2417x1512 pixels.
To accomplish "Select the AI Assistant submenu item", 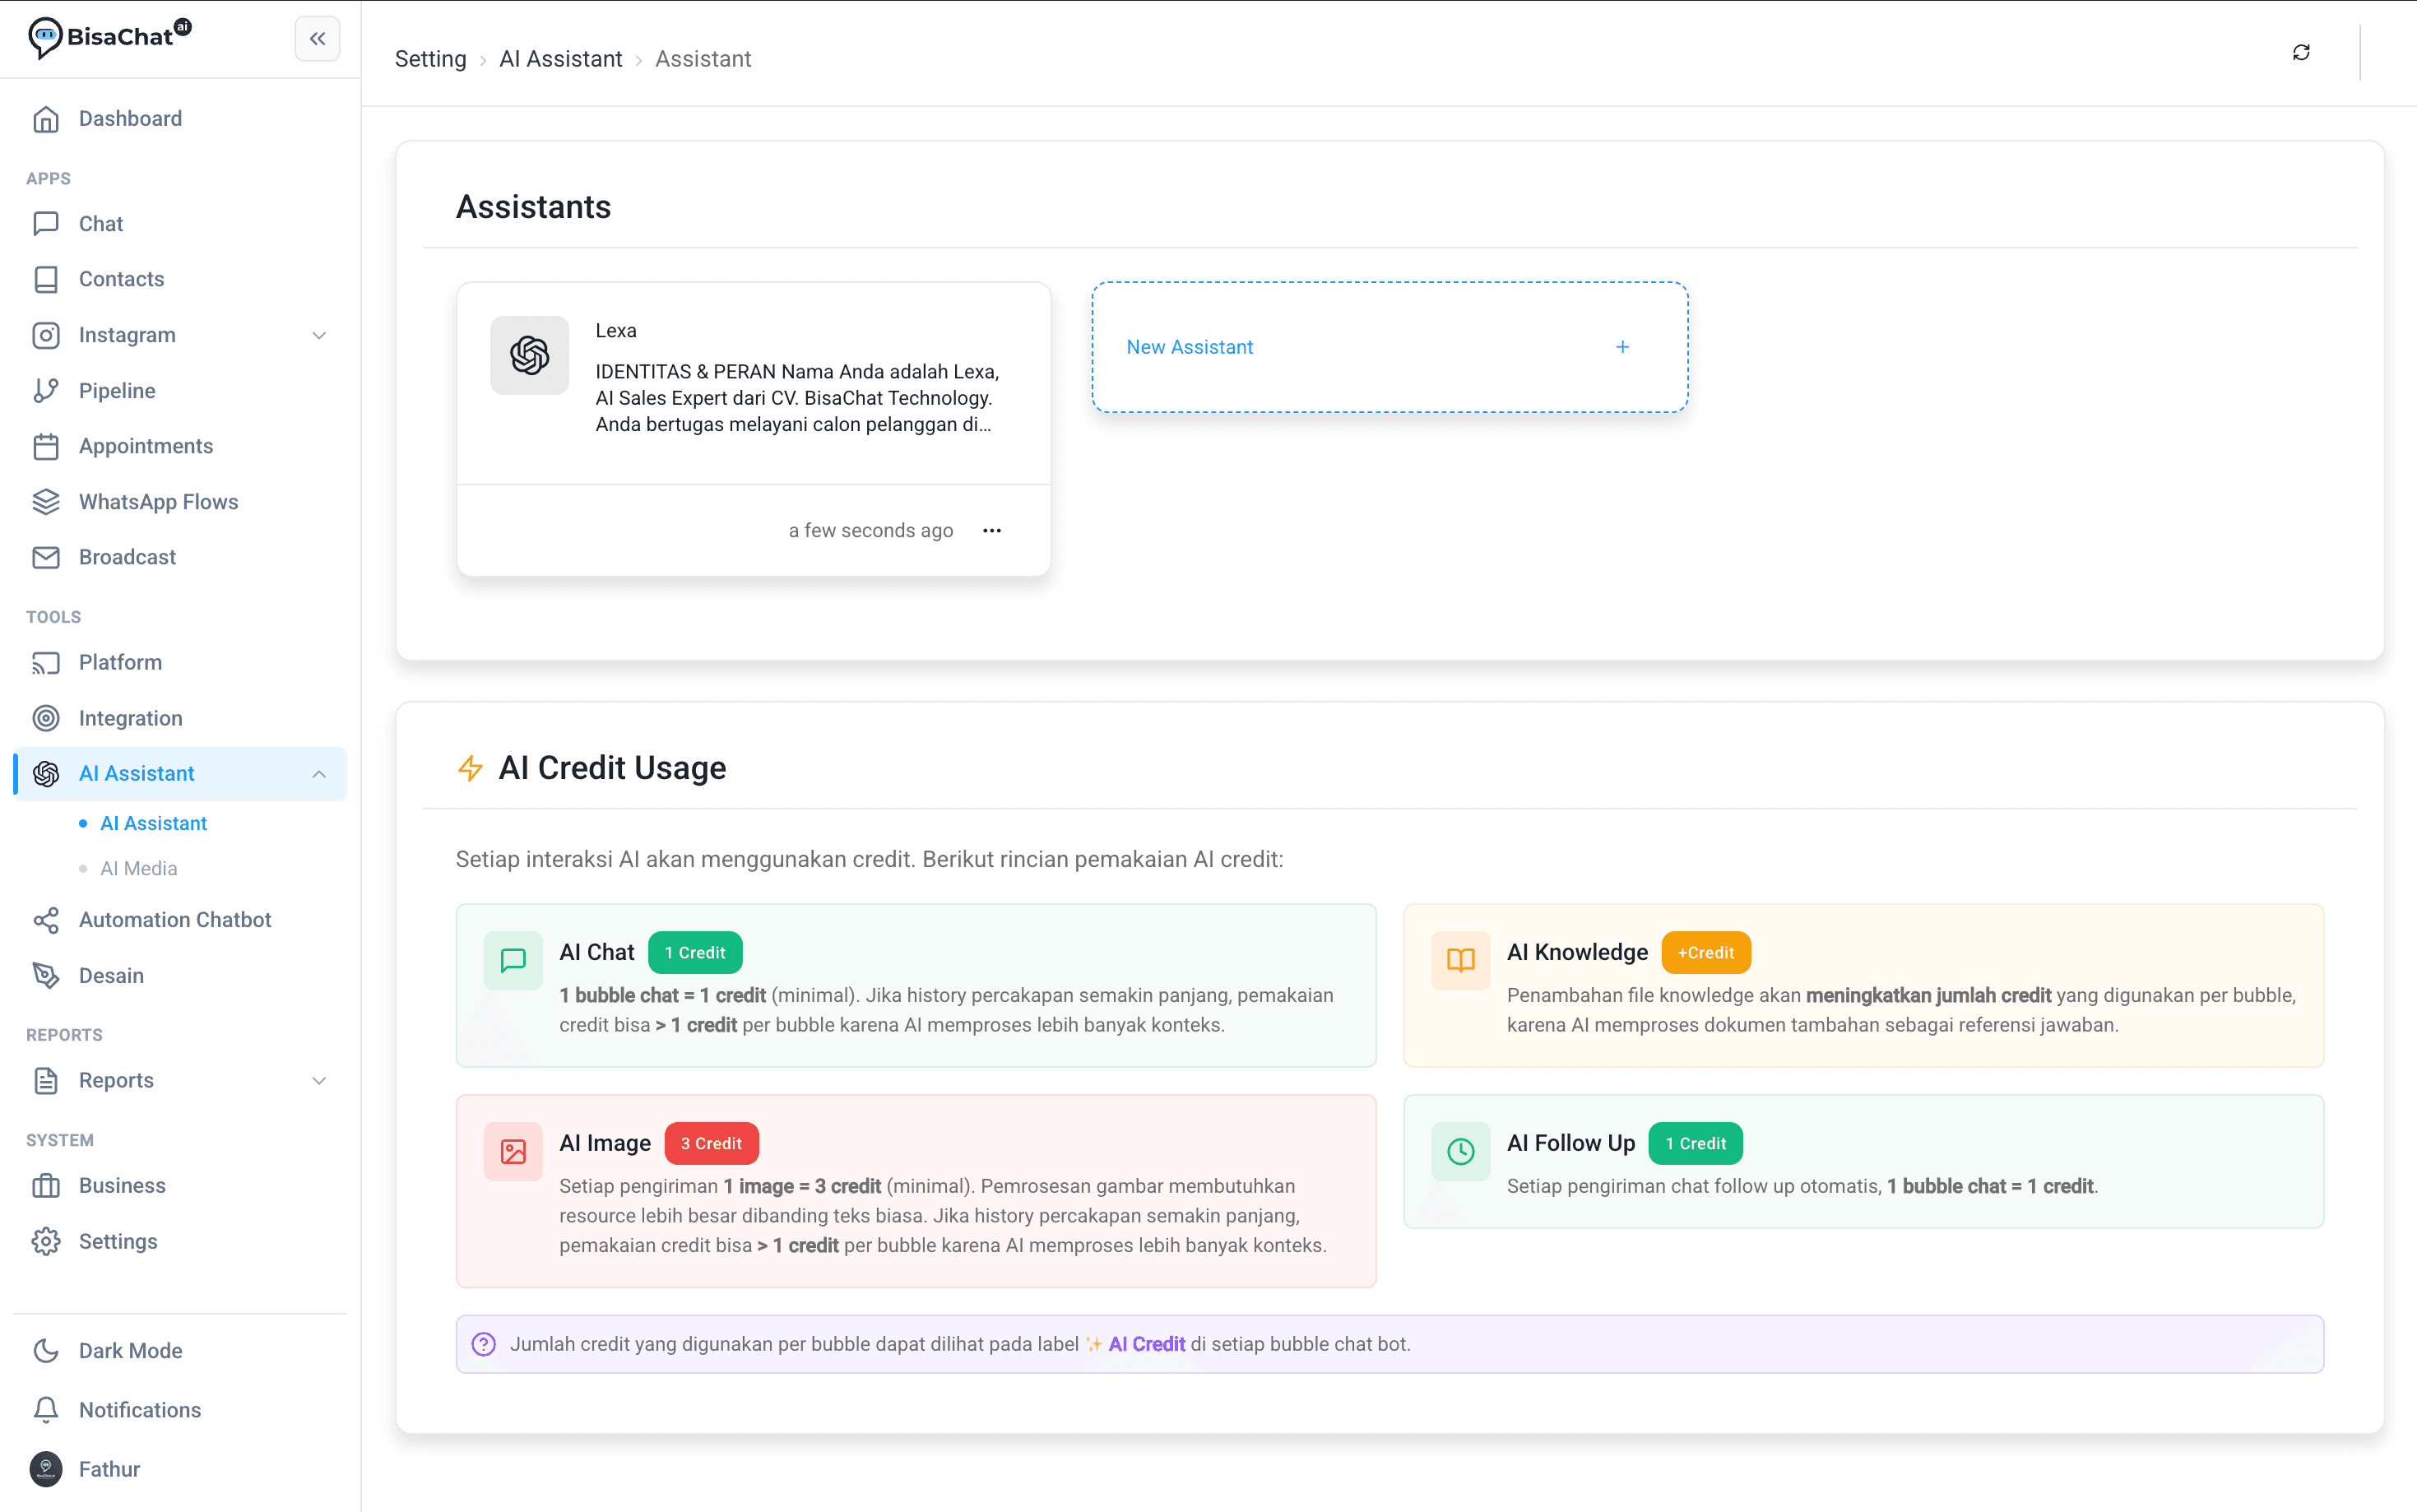I will (x=153, y=823).
